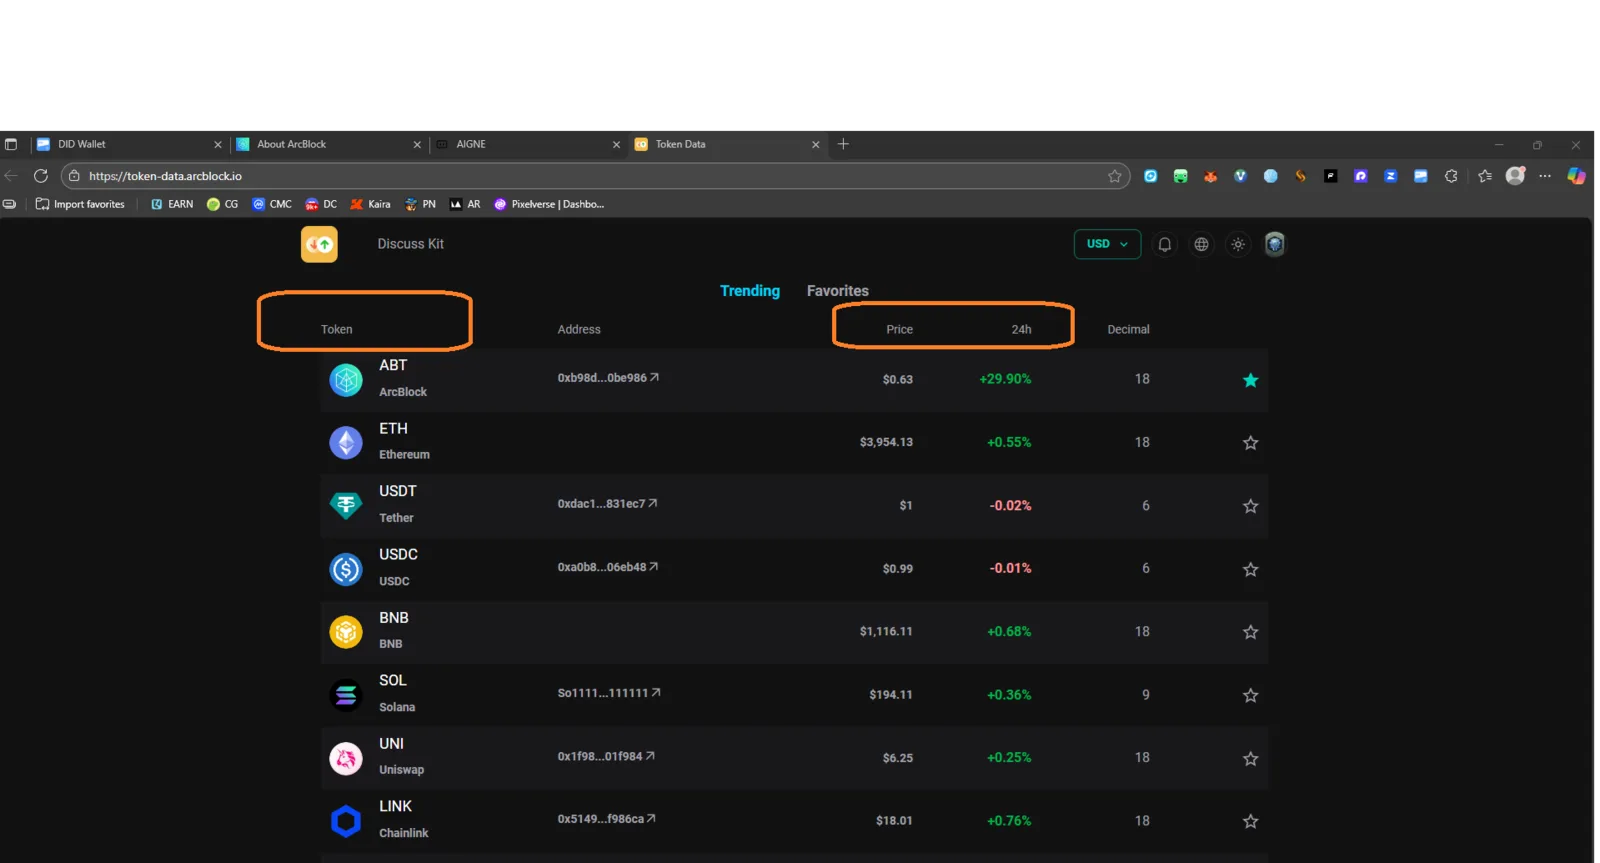
Task: Click the Price column header
Action: (899, 329)
